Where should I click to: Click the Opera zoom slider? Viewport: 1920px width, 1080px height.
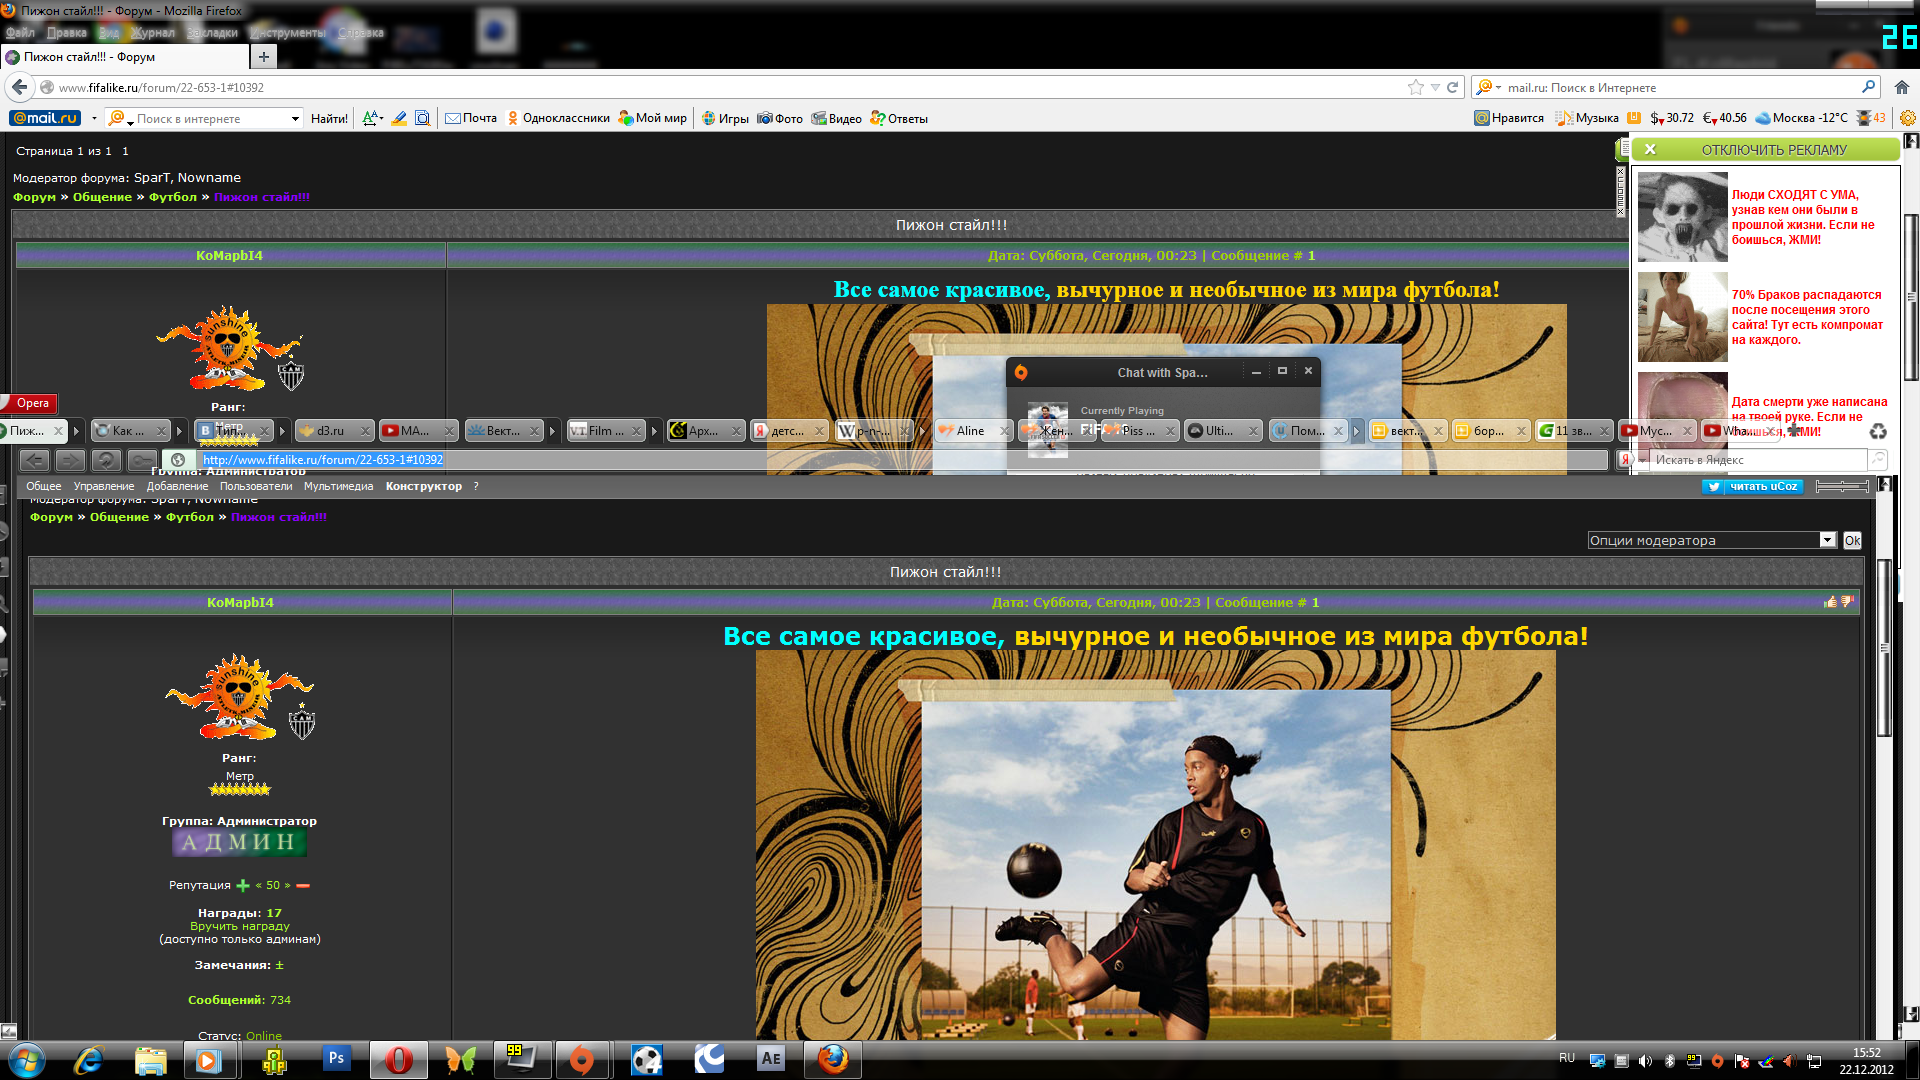coord(1841,487)
